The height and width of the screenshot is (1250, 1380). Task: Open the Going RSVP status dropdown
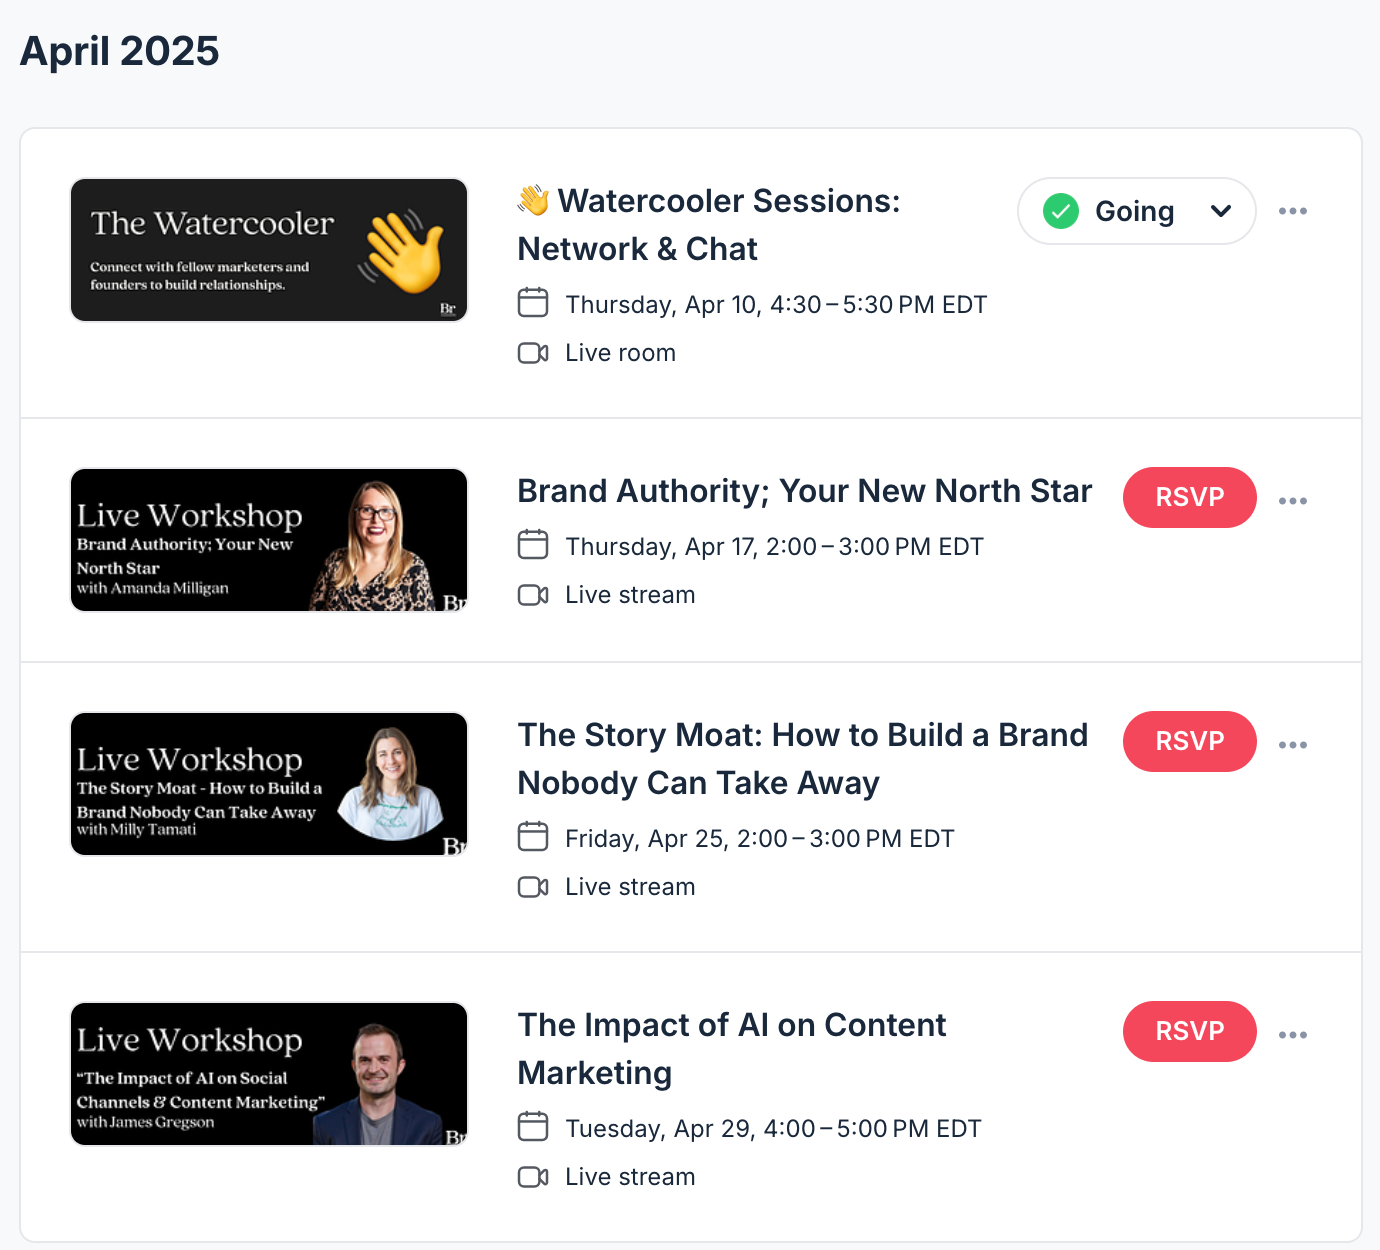click(1137, 211)
